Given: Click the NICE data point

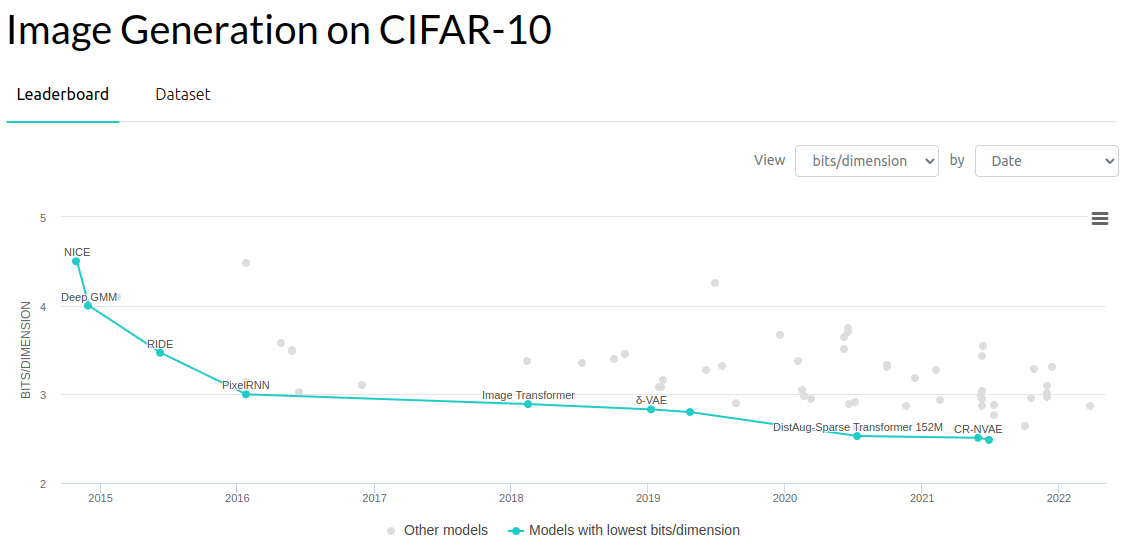Looking at the screenshot, I should tap(76, 261).
